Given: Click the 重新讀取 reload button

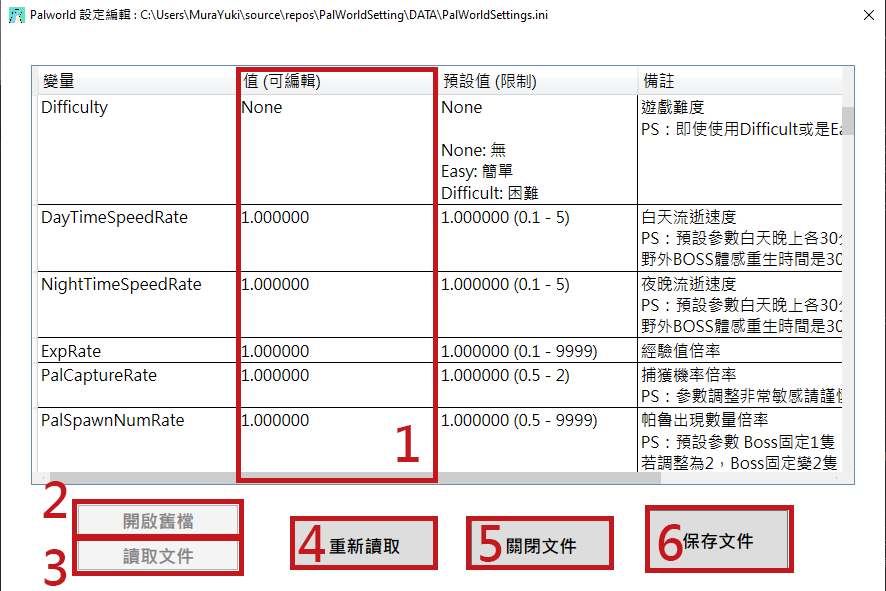Looking at the screenshot, I should click(364, 545).
